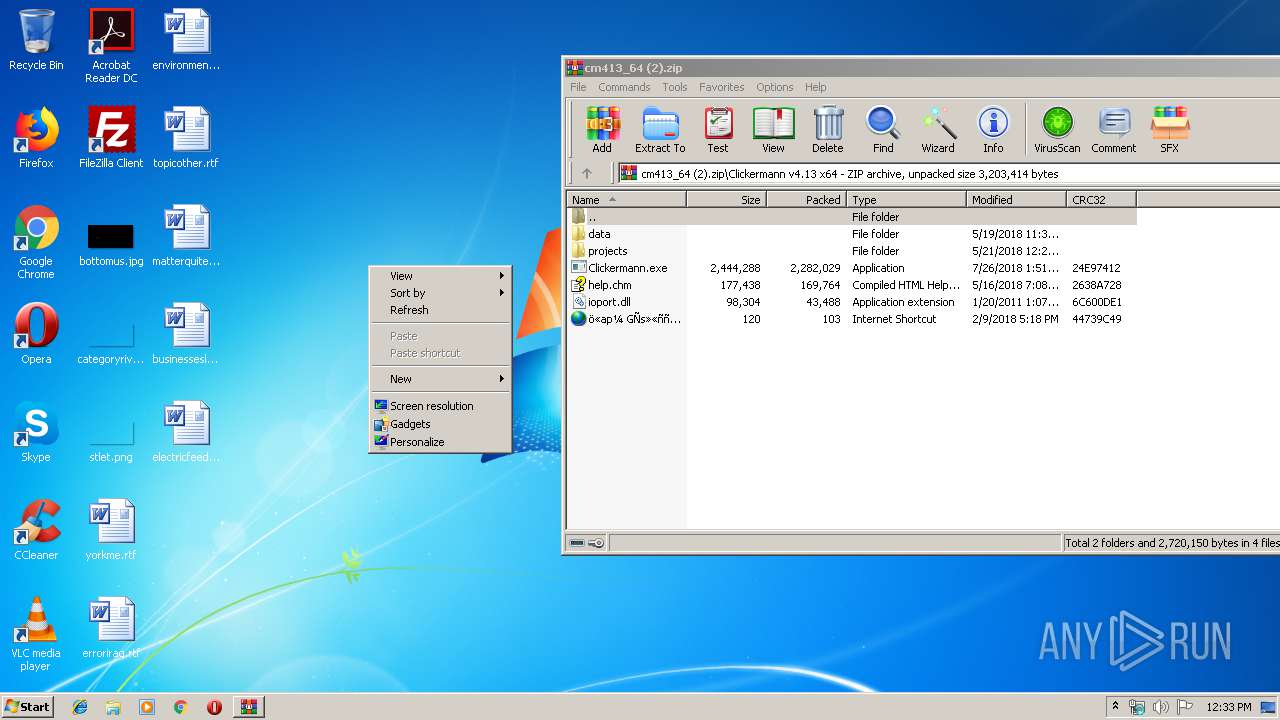The image size is (1280, 720).
Task: Select the Firefox desktop shortcut
Action: pos(36,138)
